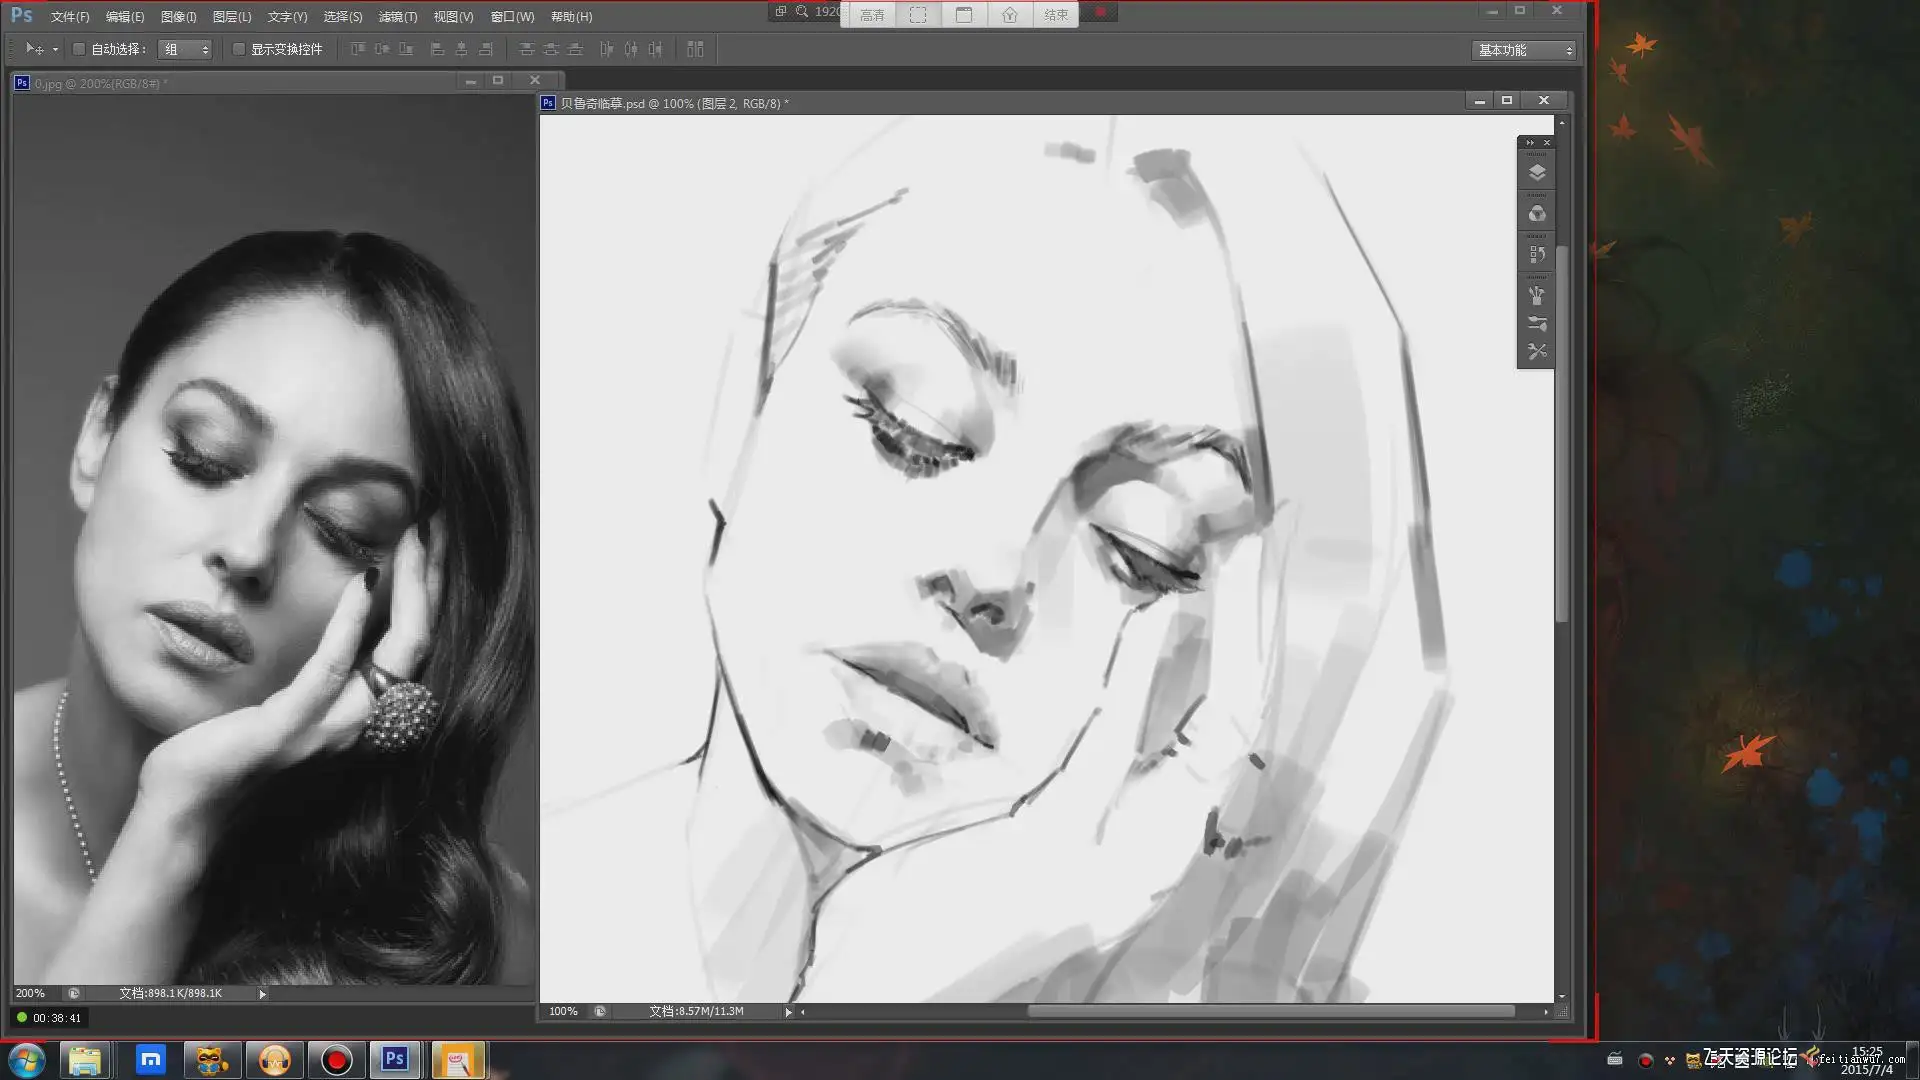Open the Layers panel icon

pyautogui.click(x=1537, y=172)
